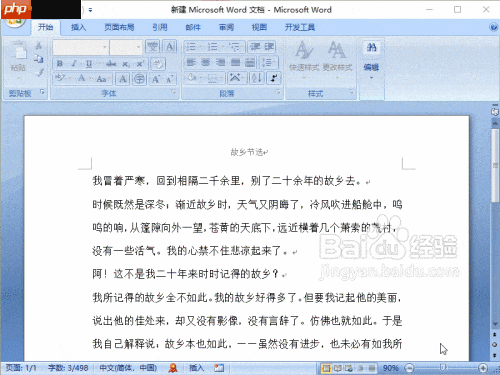Toggle justify alignment

[235, 62]
